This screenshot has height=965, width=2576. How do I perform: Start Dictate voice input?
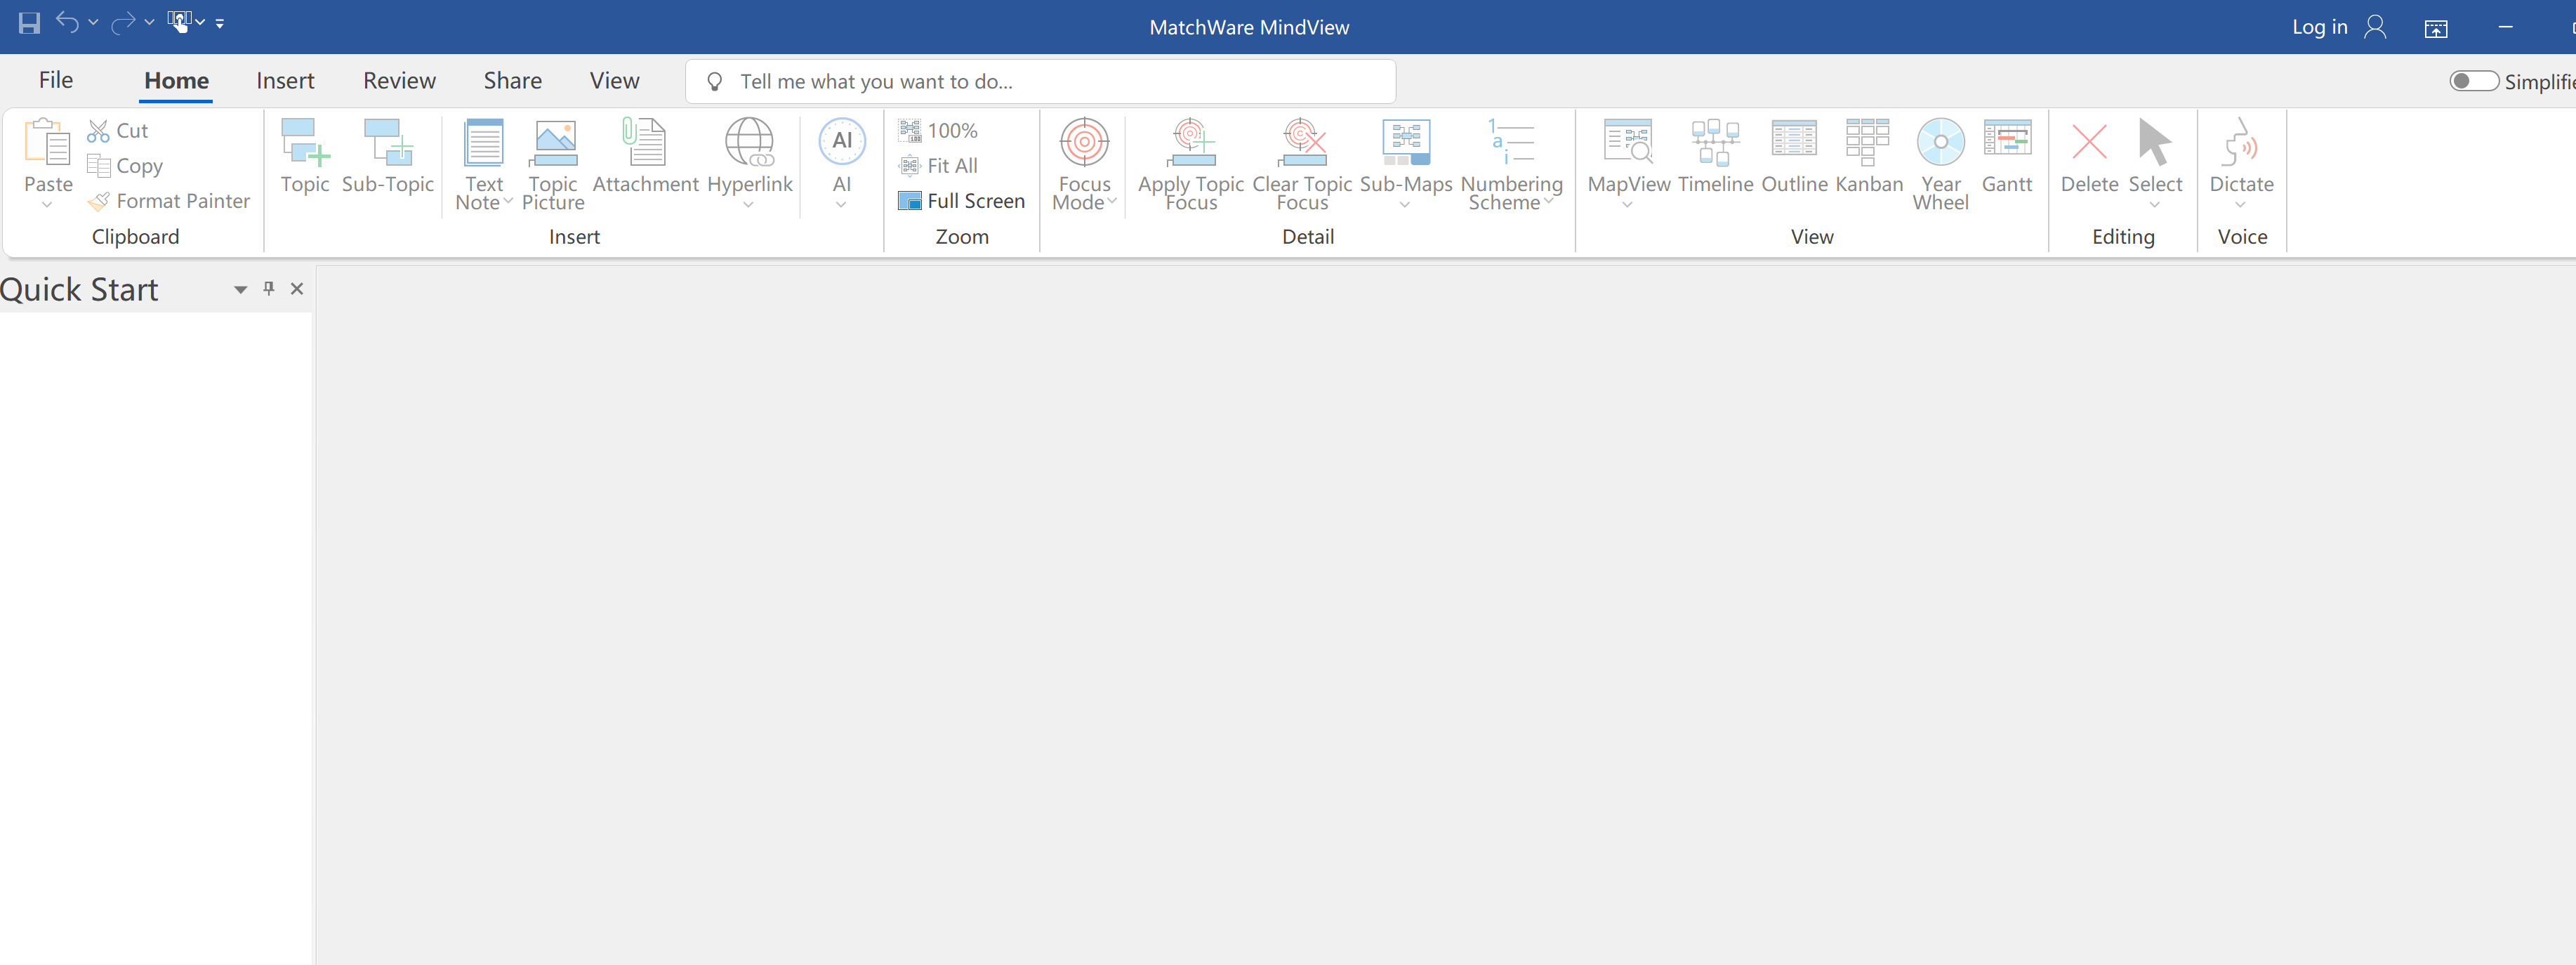click(2241, 156)
